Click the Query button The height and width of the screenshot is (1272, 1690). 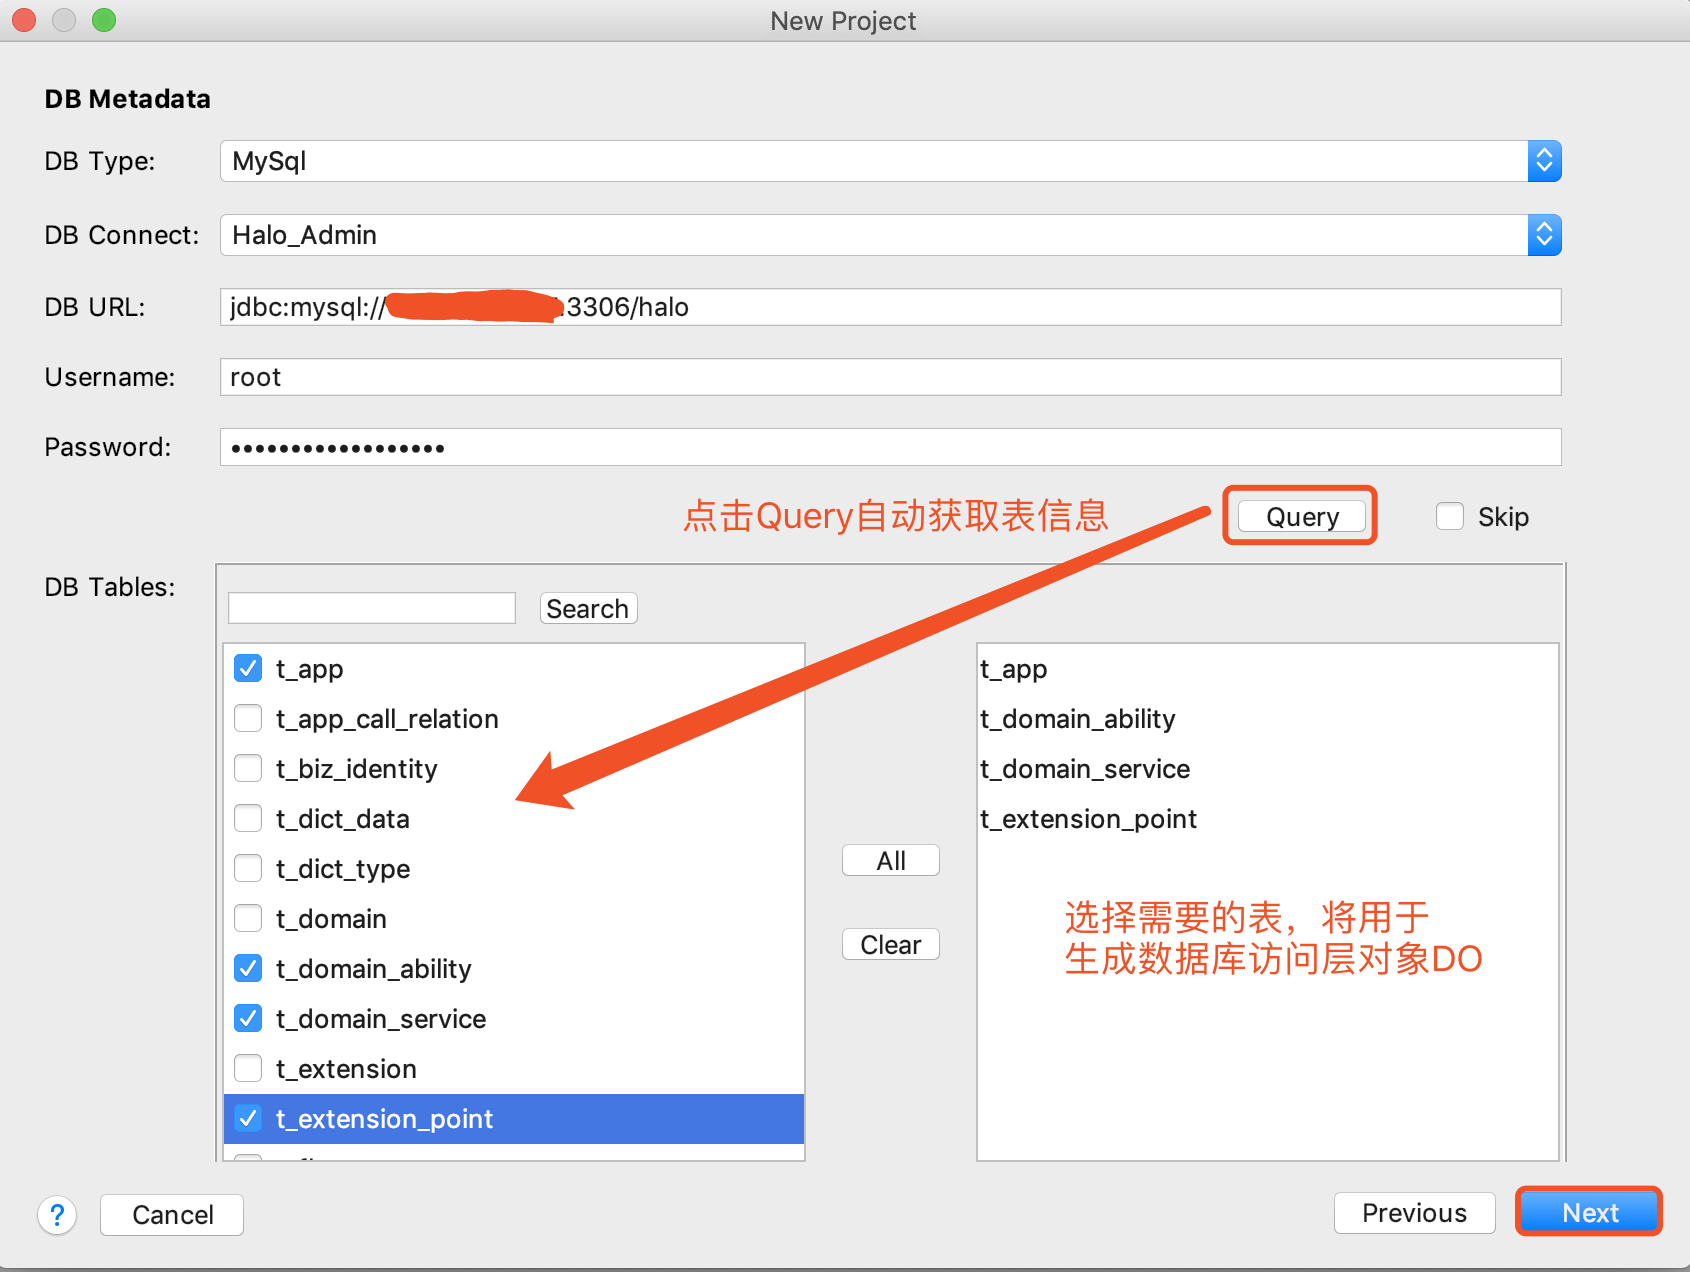click(1301, 516)
